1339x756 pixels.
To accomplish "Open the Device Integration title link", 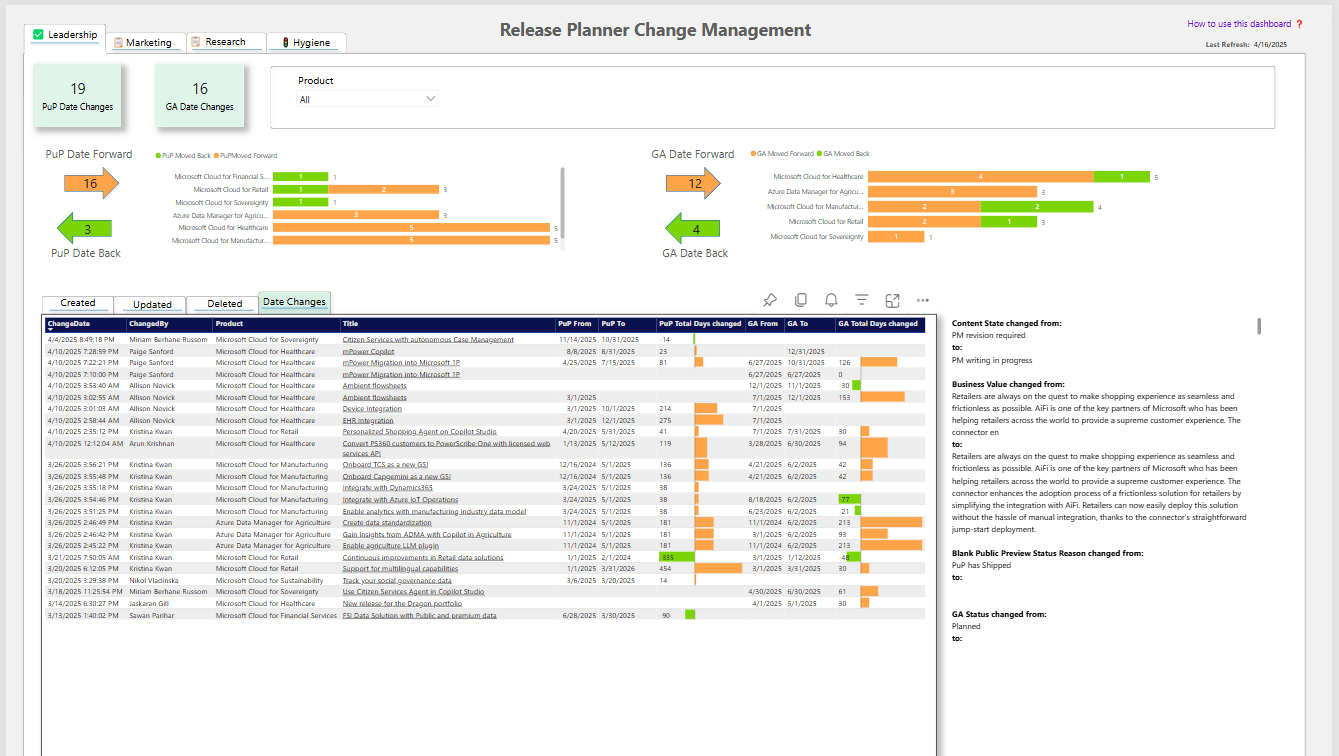I will pyautogui.click(x=372, y=408).
